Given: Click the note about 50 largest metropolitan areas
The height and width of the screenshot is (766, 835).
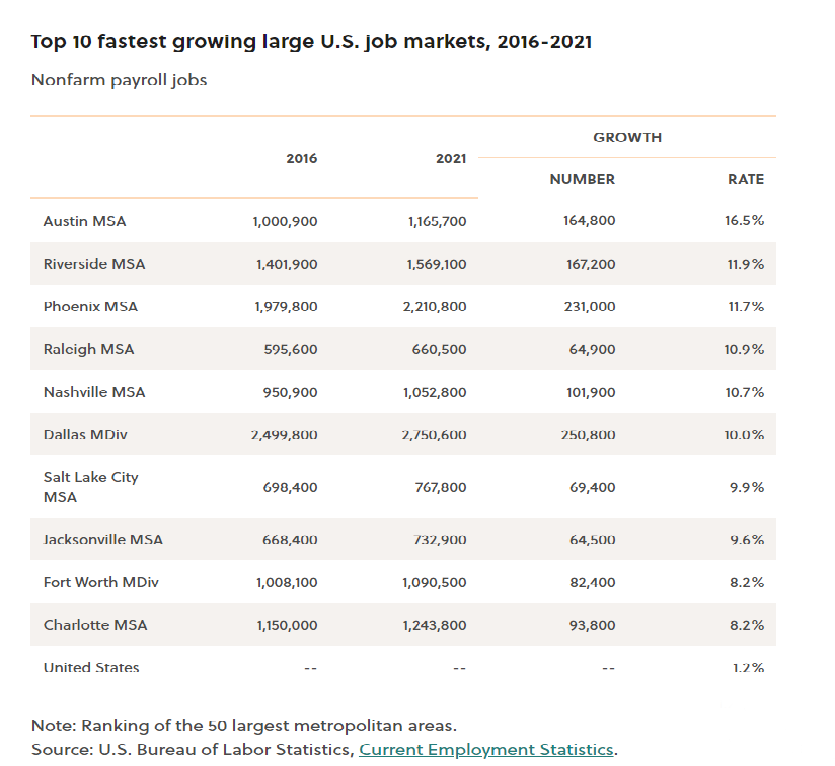Looking at the screenshot, I should [244, 726].
